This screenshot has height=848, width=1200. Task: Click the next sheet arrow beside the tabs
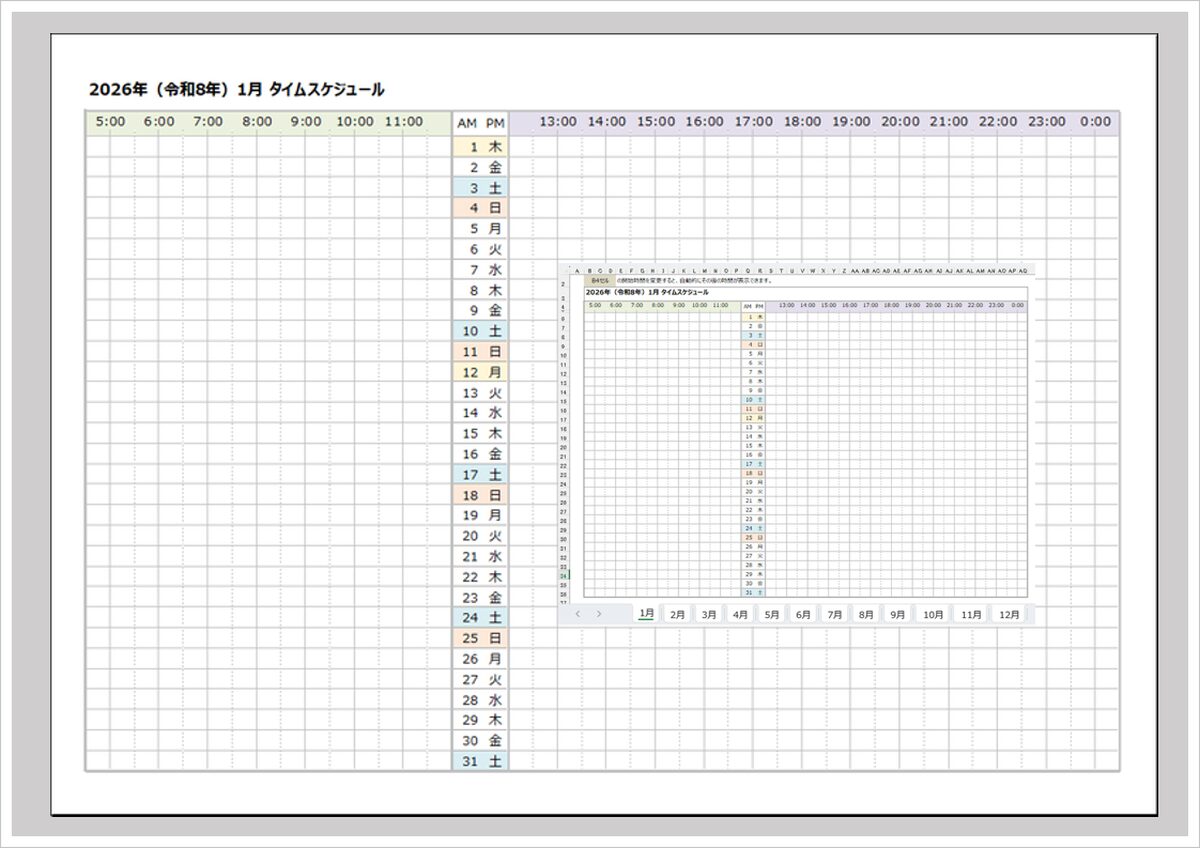(x=599, y=614)
